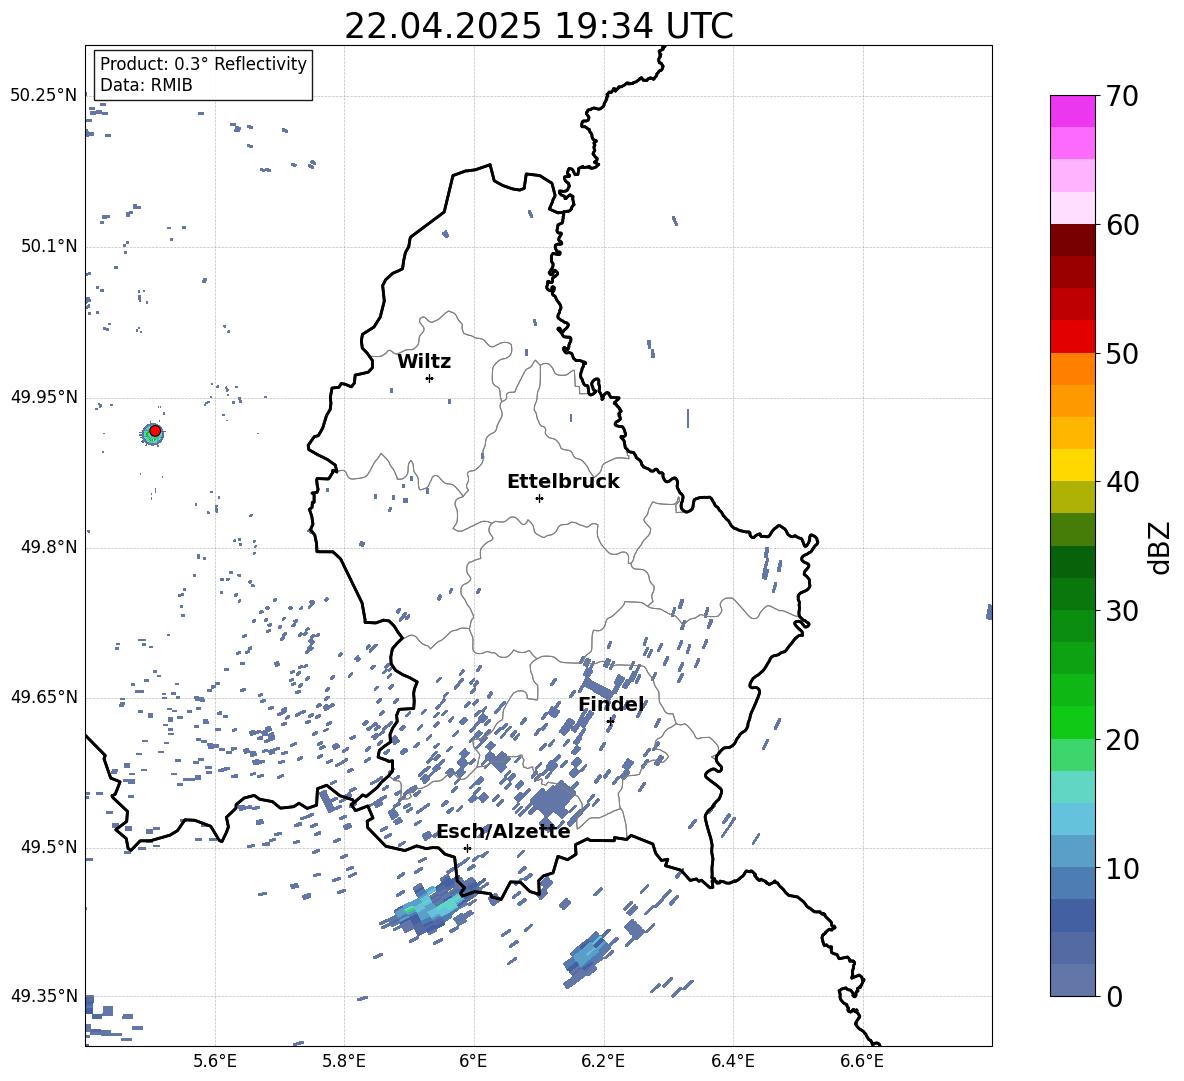The height and width of the screenshot is (1081, 1184).
Task: Click the Product: 0.3° Reflectivity text
Action: click(x=203, y=64)
